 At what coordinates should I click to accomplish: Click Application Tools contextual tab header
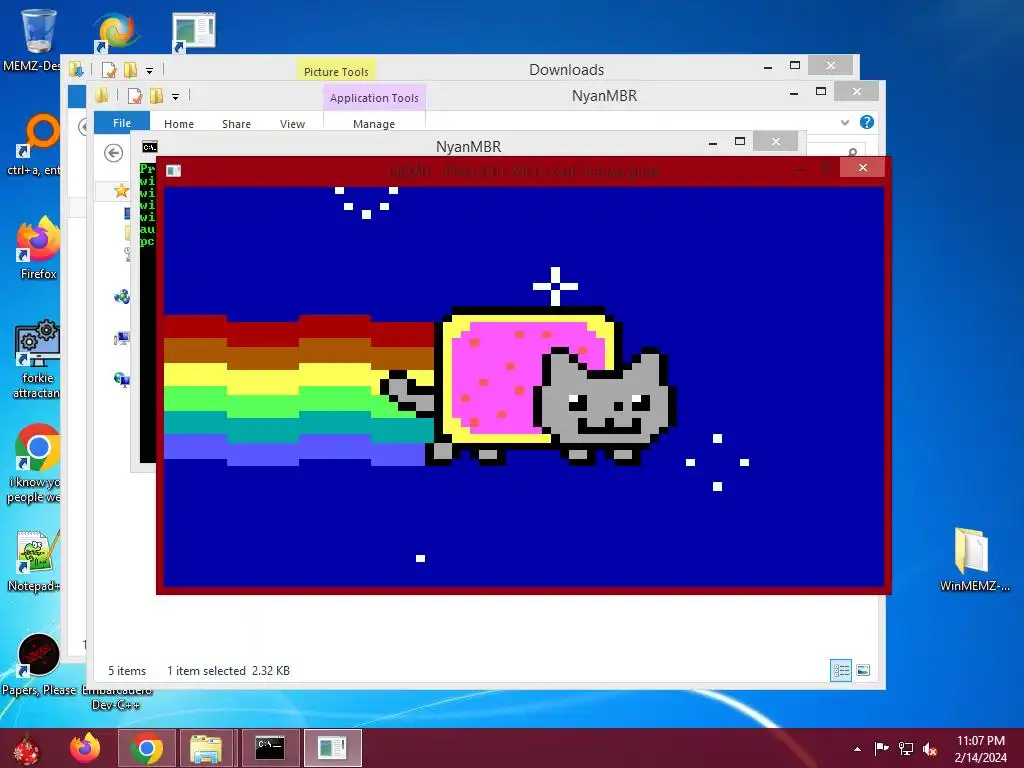[374, 97]
